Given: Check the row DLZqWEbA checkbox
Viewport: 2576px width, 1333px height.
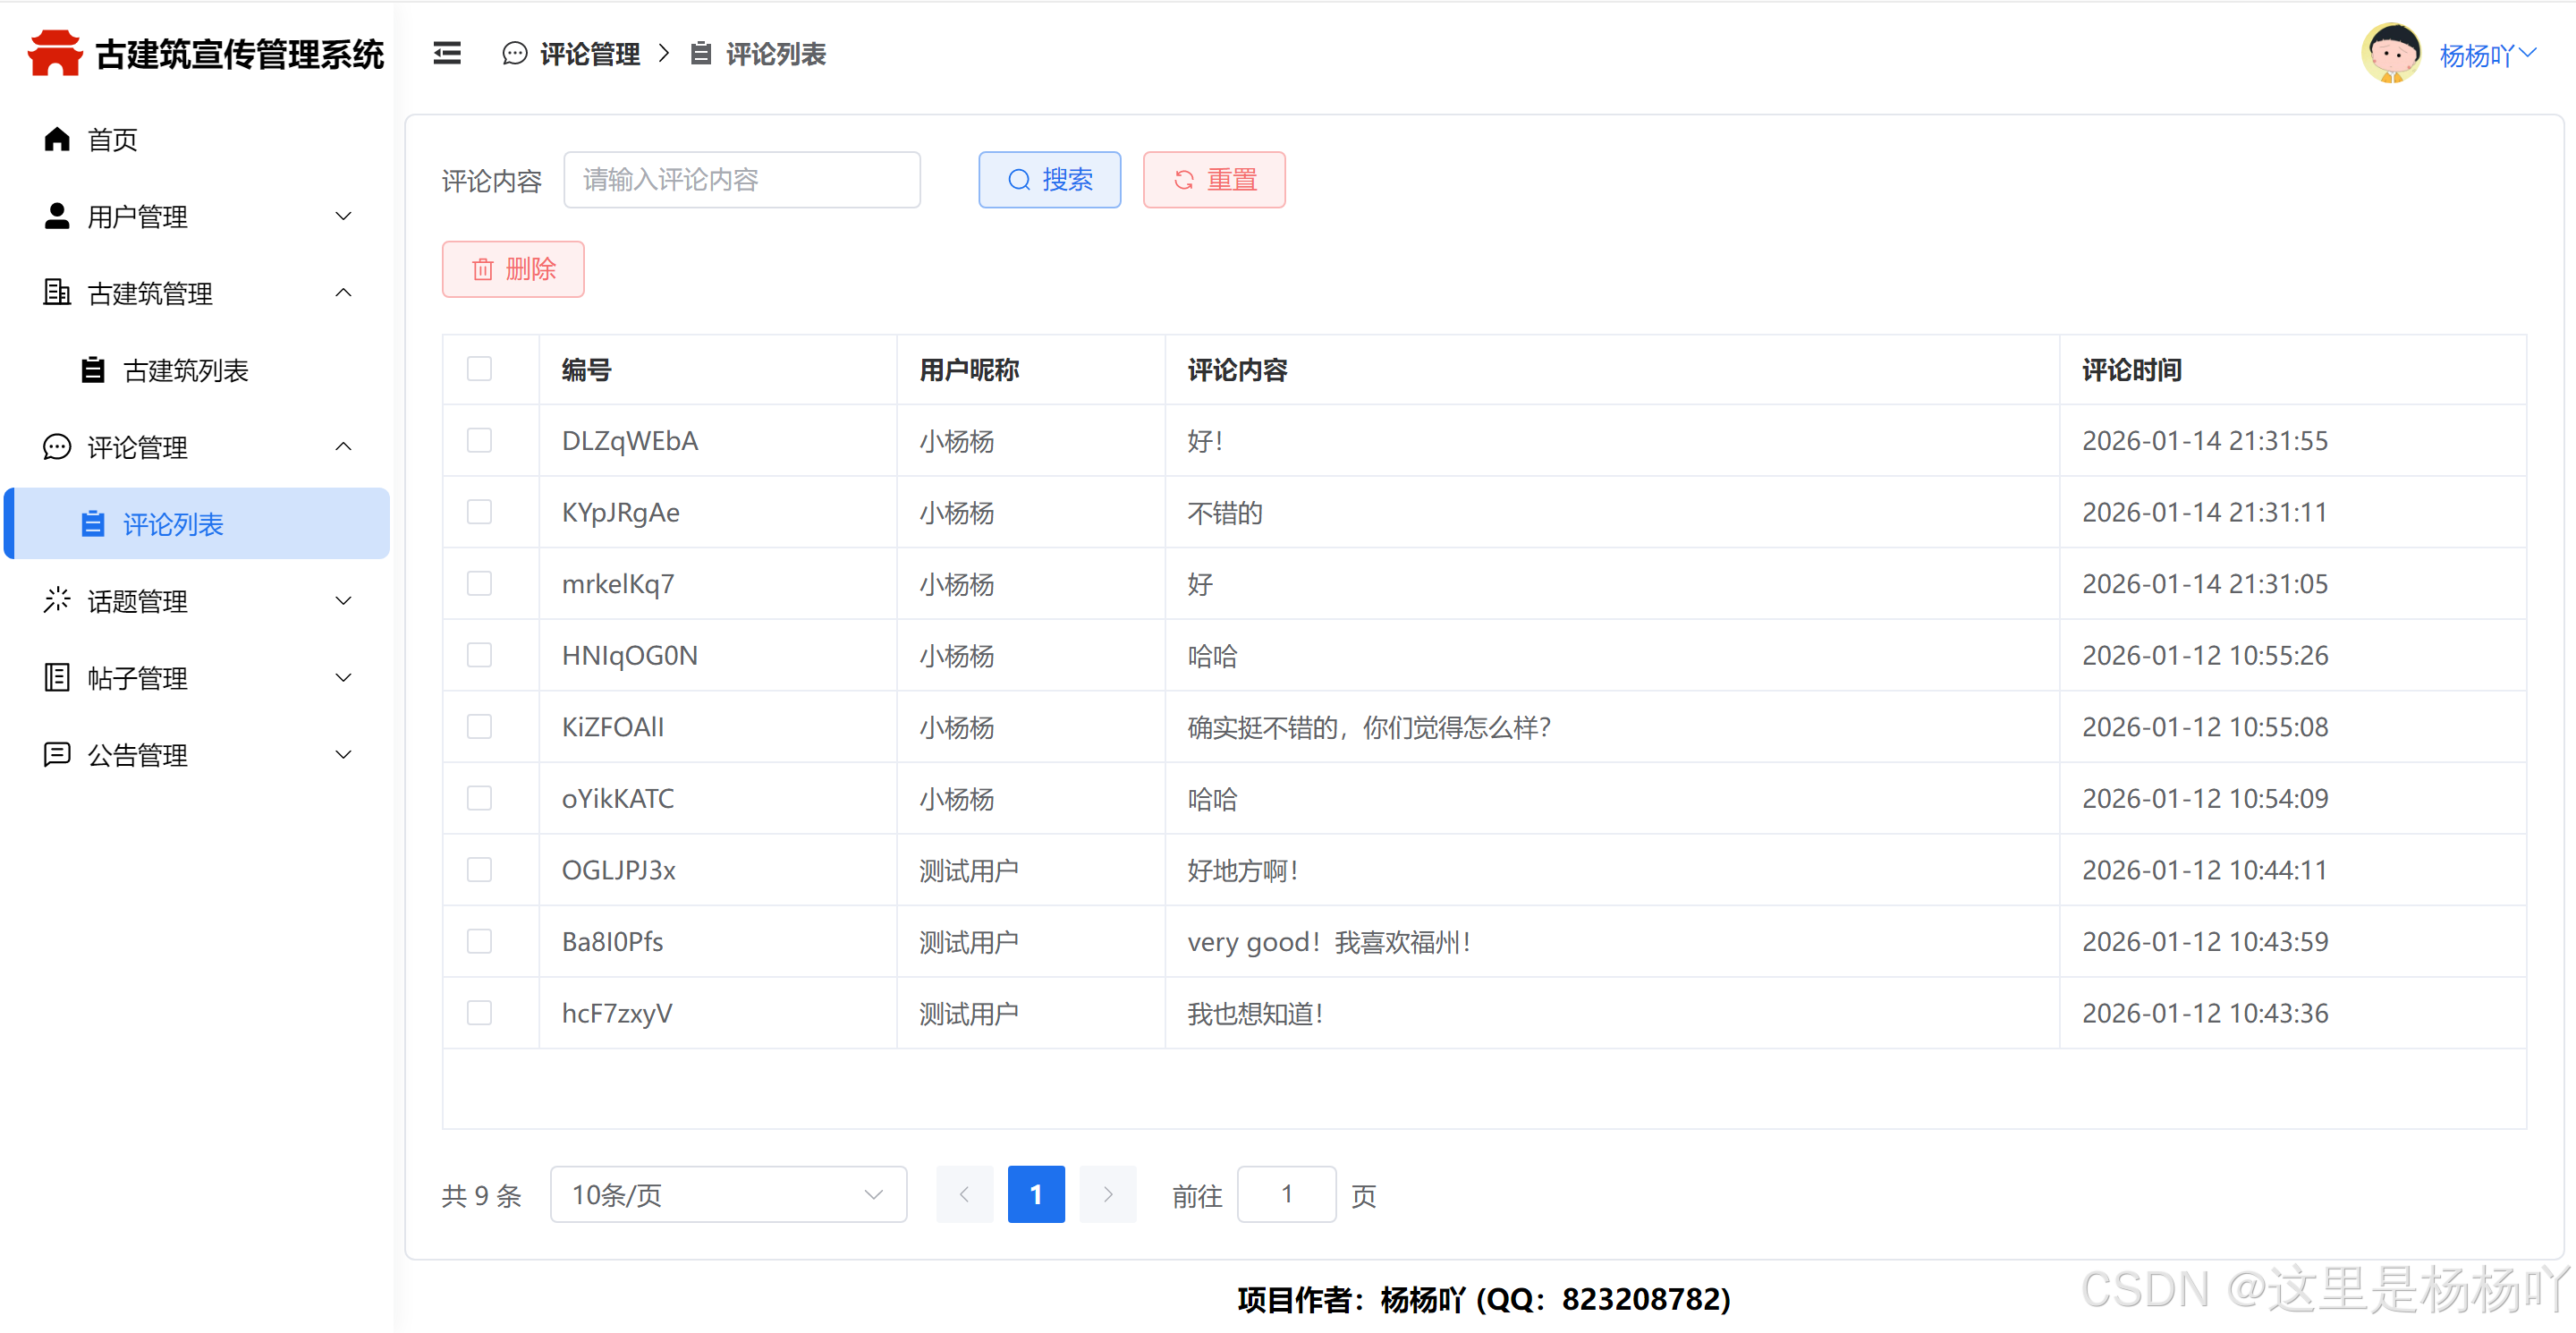Looking at the screenshot, I should coord(480,441).
